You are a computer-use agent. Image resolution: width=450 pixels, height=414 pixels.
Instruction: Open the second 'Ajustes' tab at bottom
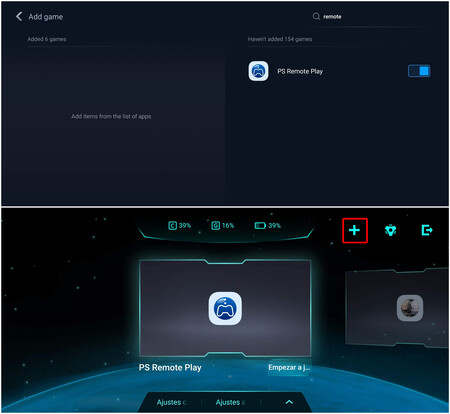pyautogui.click(x=231, y=402)
